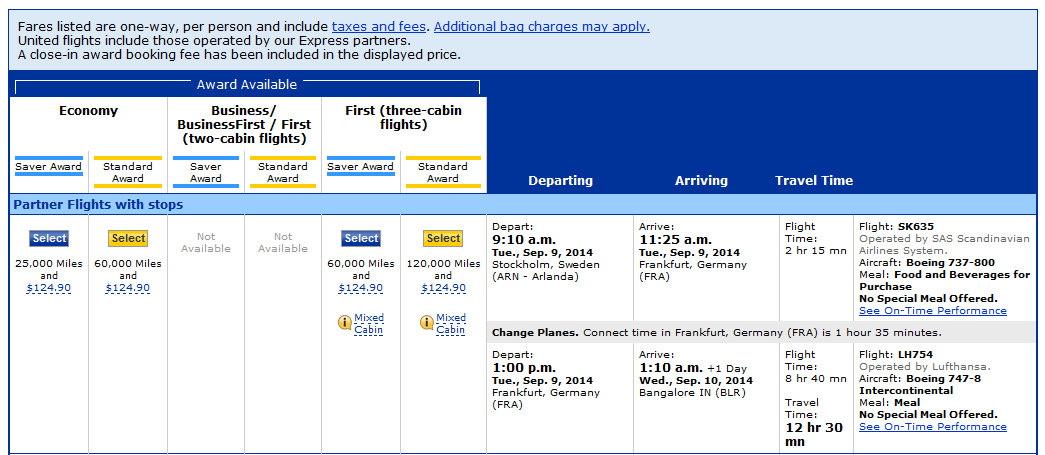This screenshot has height=455, width=1045.
Task: Click the Departing column header
Action: [560, 181]
